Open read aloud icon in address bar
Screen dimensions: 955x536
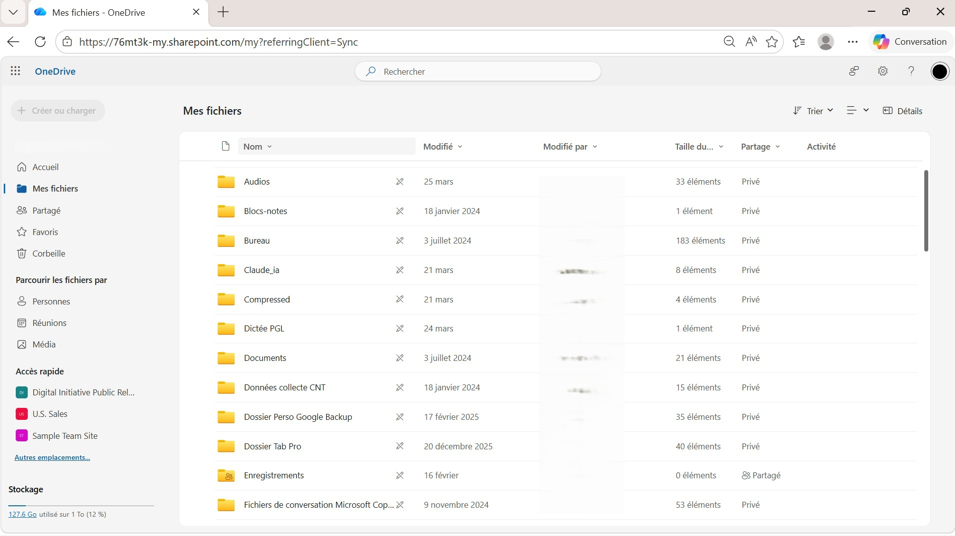tap(751, 41)
